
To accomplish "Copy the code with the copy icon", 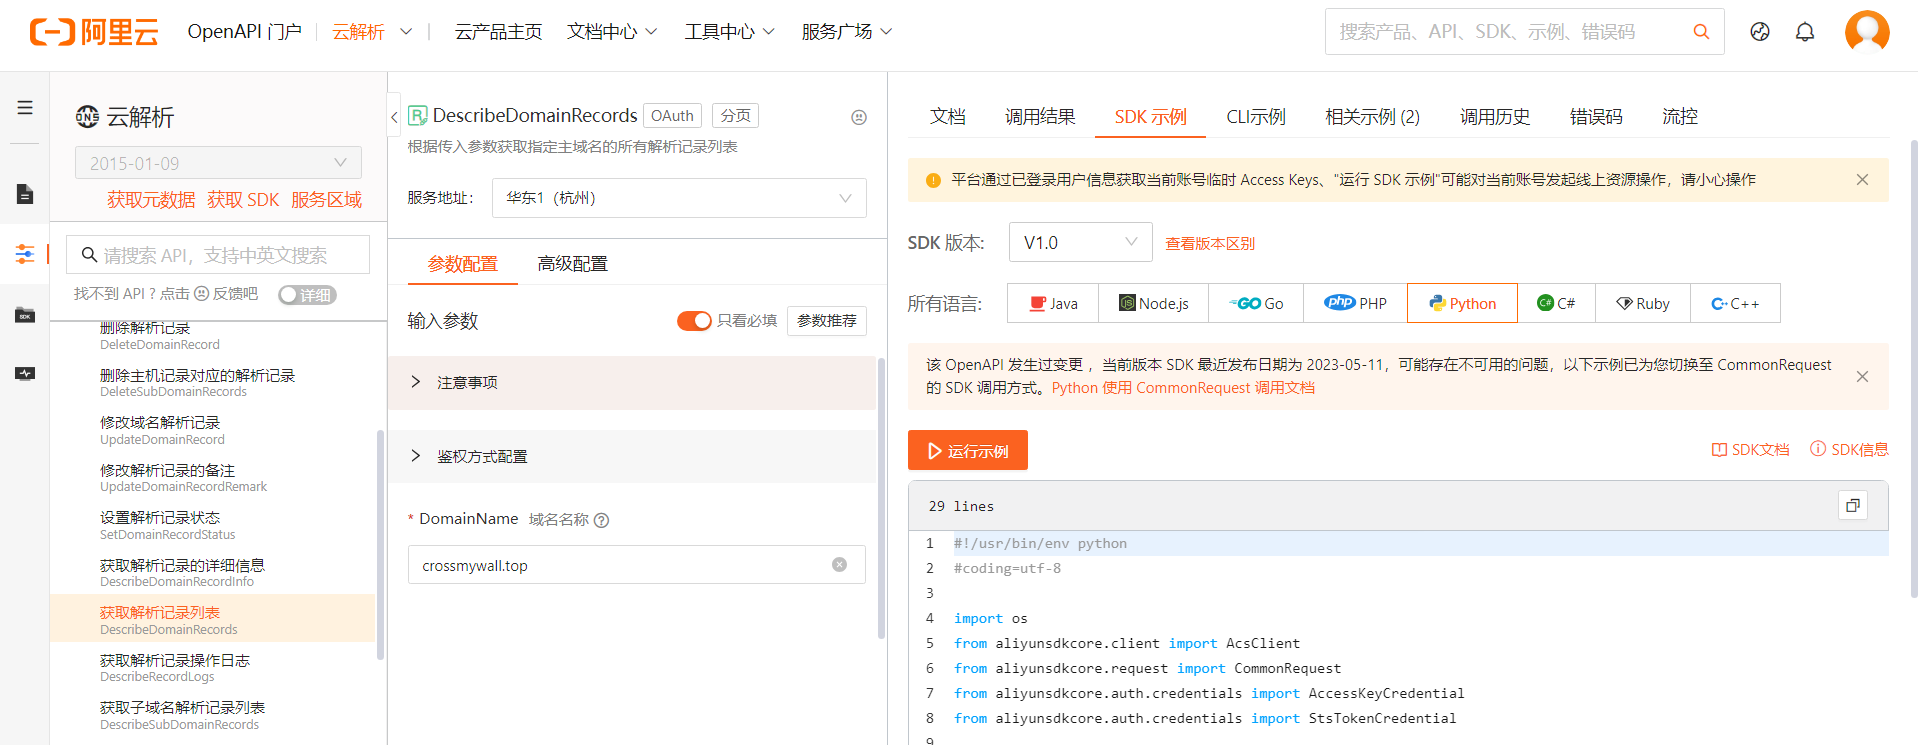I will click(x=1853, y=505).
